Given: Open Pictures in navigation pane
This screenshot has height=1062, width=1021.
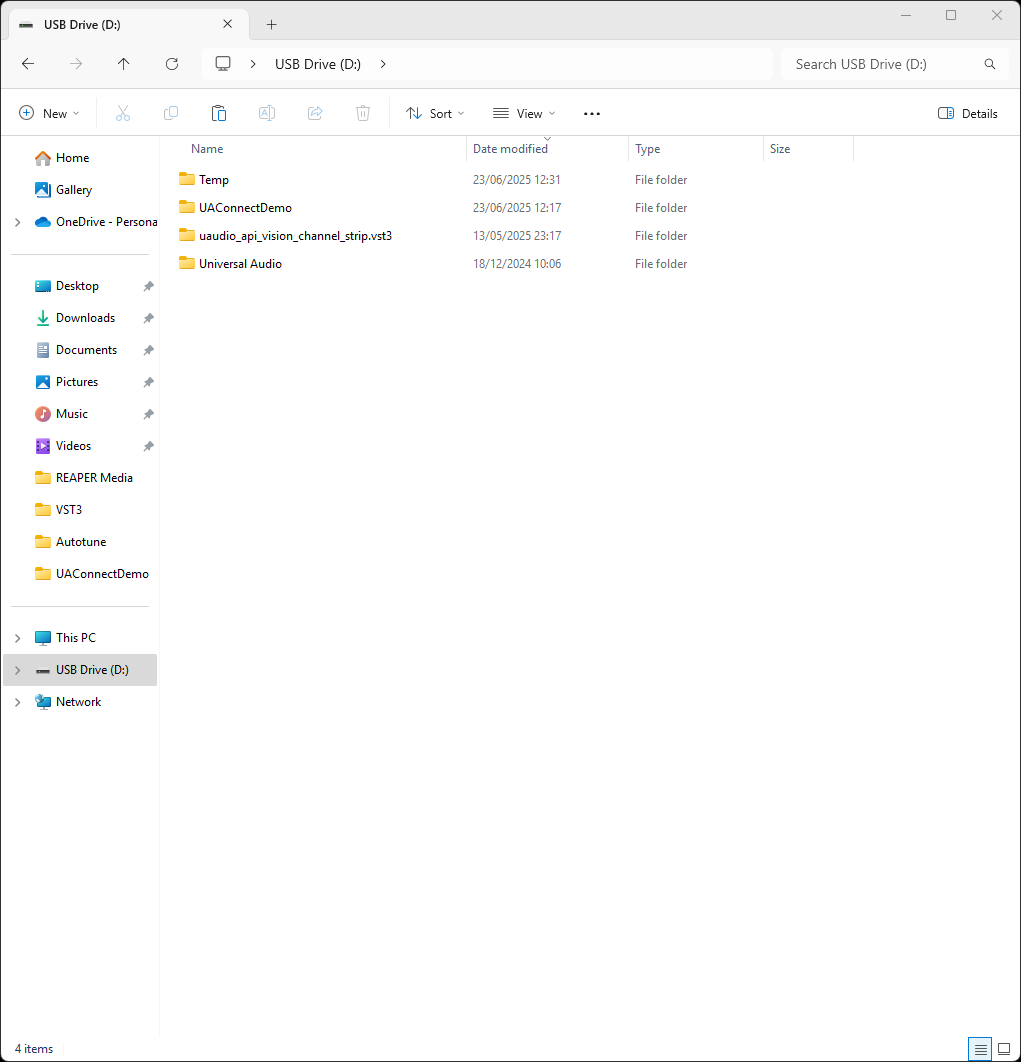Looking at the screenshot, I should pyautogui.click(x=77, y=382).
